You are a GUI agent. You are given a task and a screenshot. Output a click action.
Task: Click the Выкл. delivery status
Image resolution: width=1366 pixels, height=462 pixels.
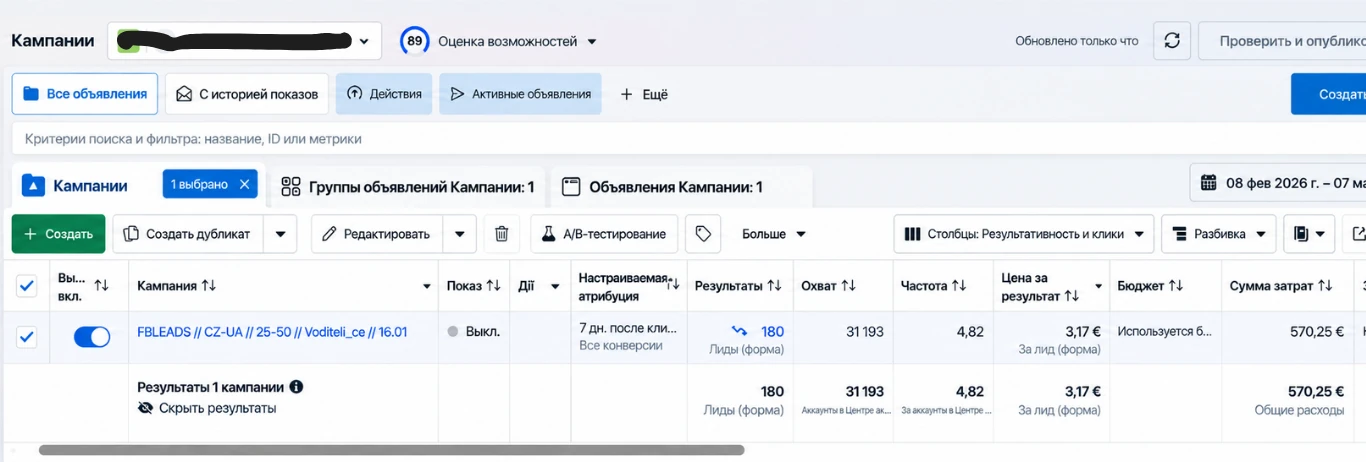[x=474, y=332]
